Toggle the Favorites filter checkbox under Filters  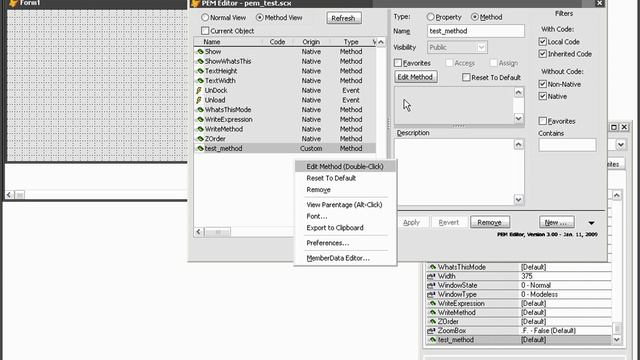click(542, 121)
